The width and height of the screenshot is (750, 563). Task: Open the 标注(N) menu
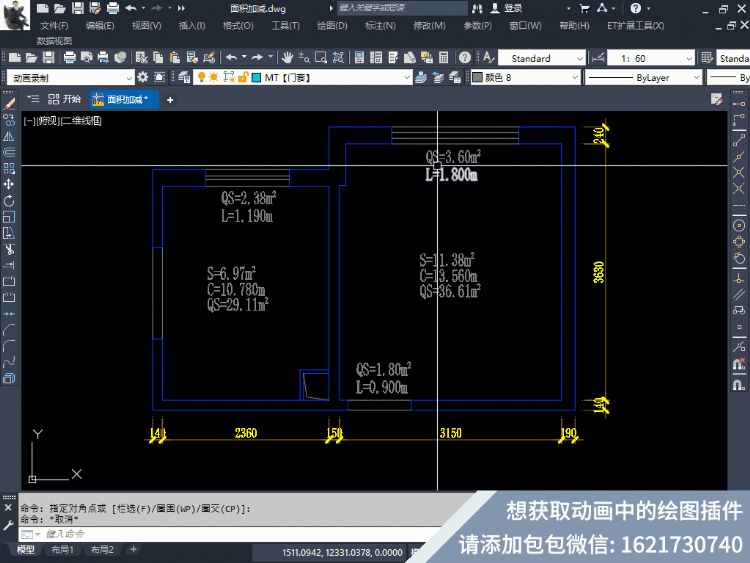click(x=380, y=25)
